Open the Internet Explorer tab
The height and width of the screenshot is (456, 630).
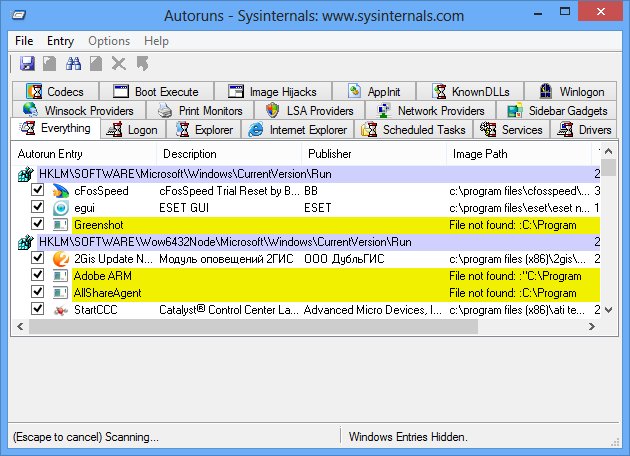tap(297, 129)
